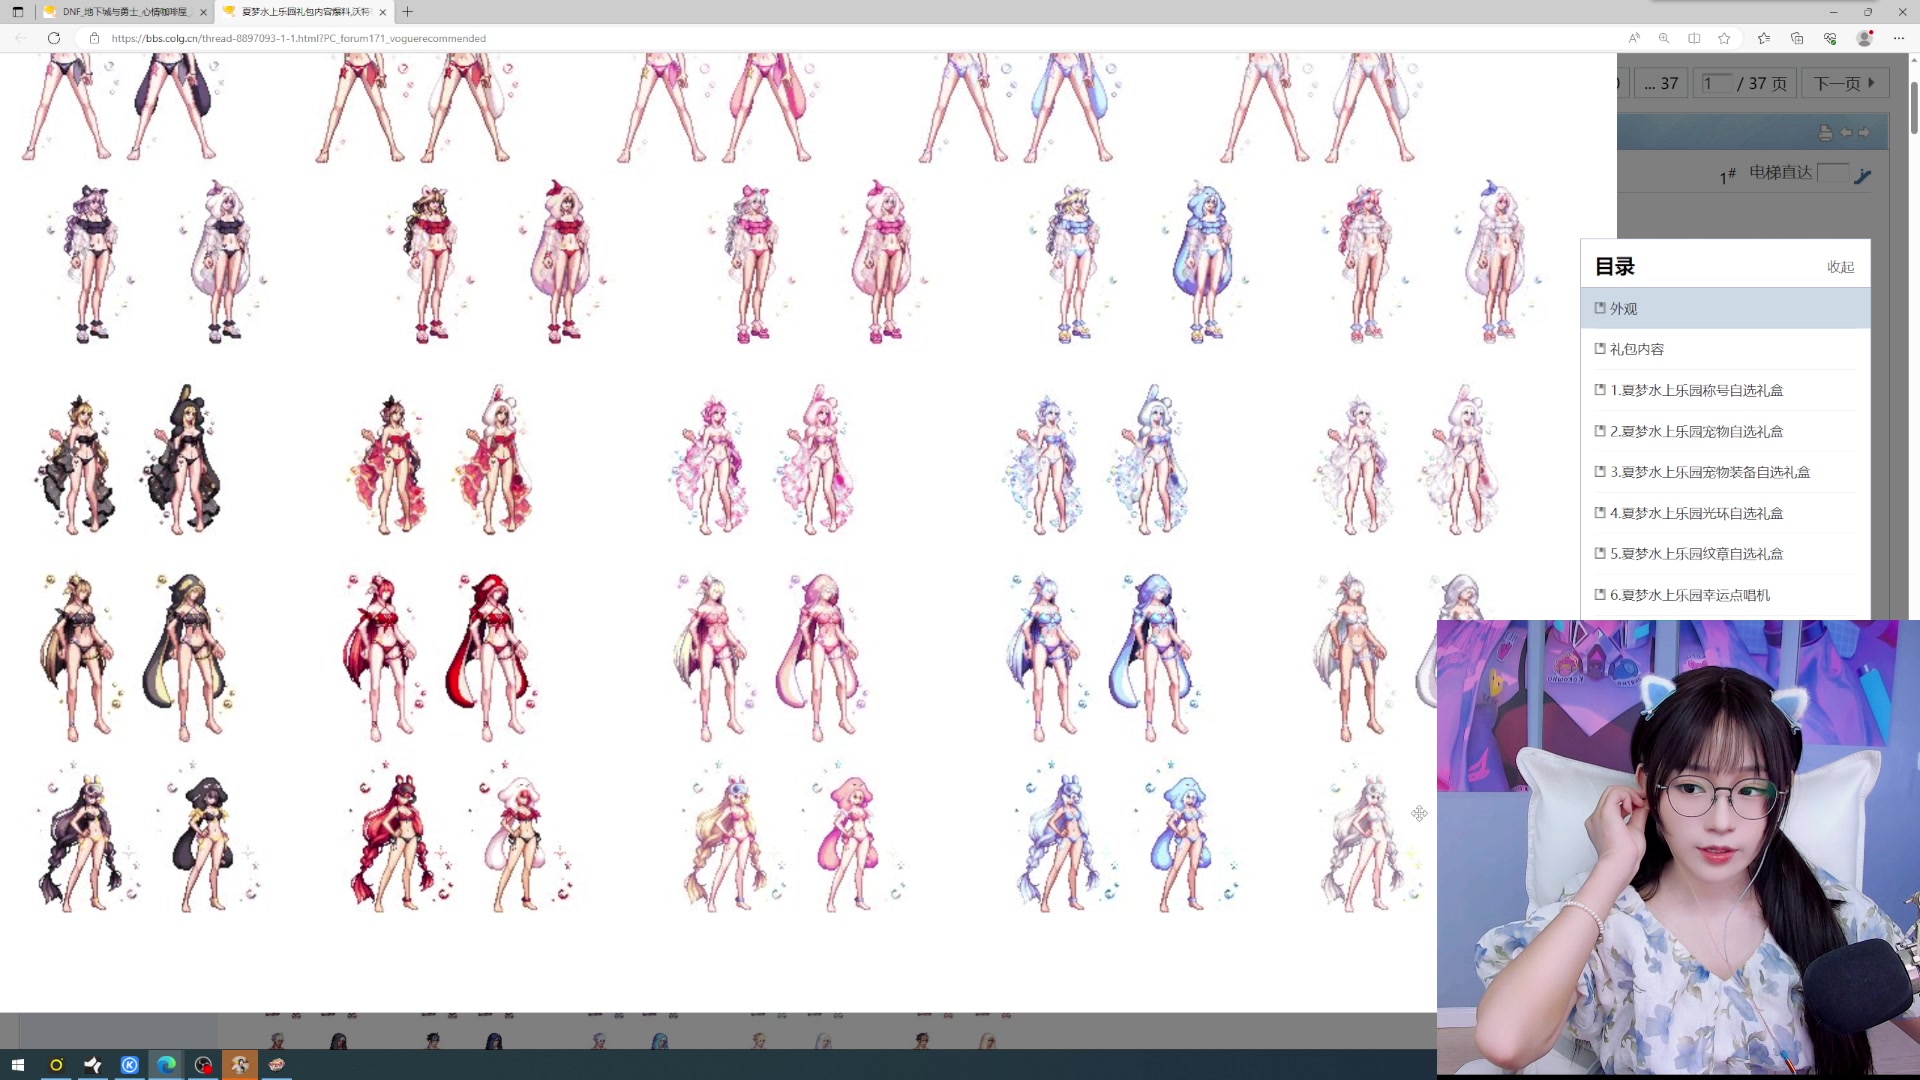Open the favorites list
This screenshot has height=1080, width=1920.
pyautogui.click(x=1763, y=38)
